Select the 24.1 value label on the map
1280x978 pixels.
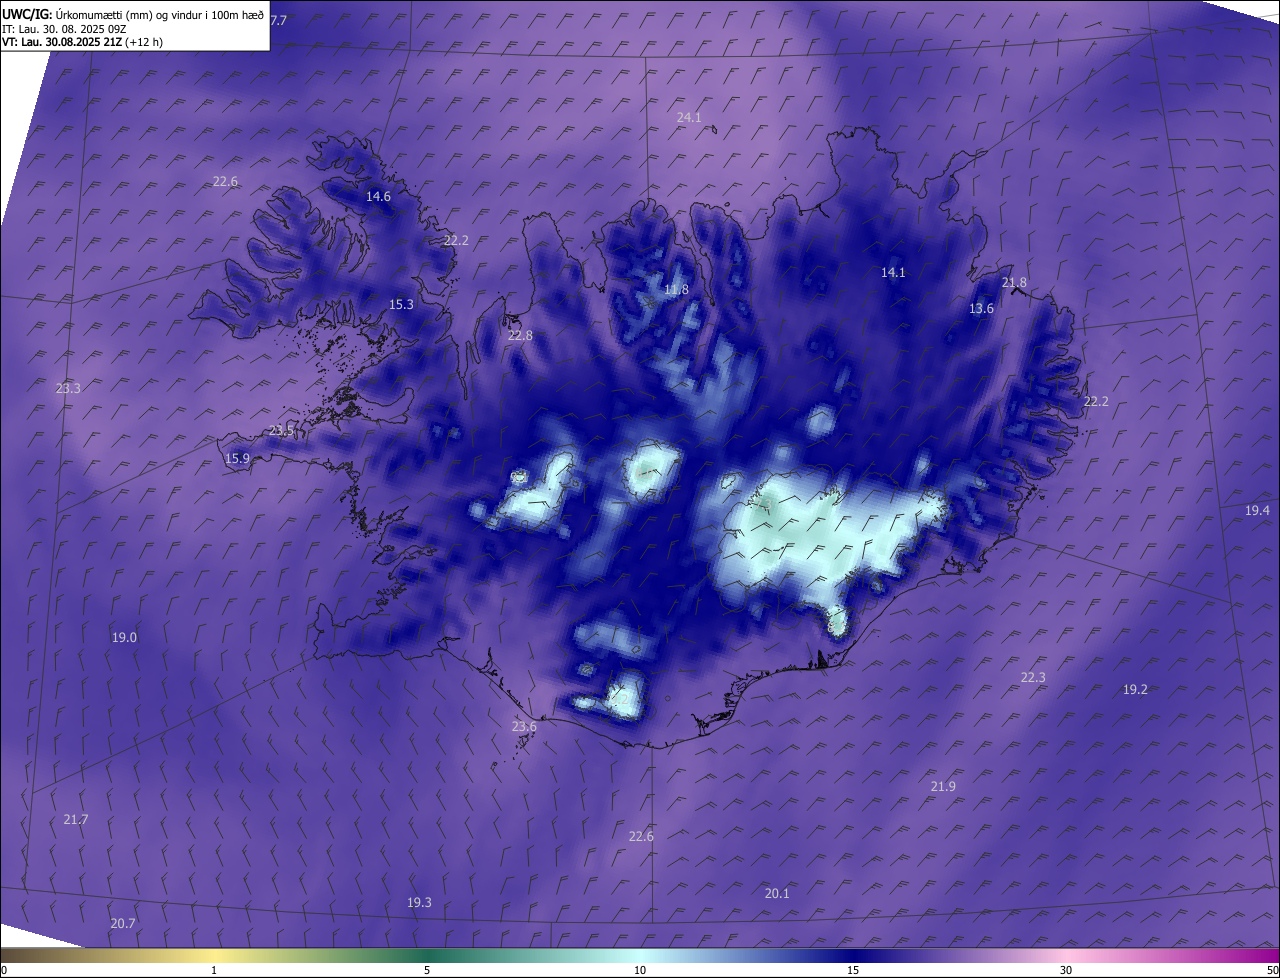pyautogui.click(x=689, y=118)
